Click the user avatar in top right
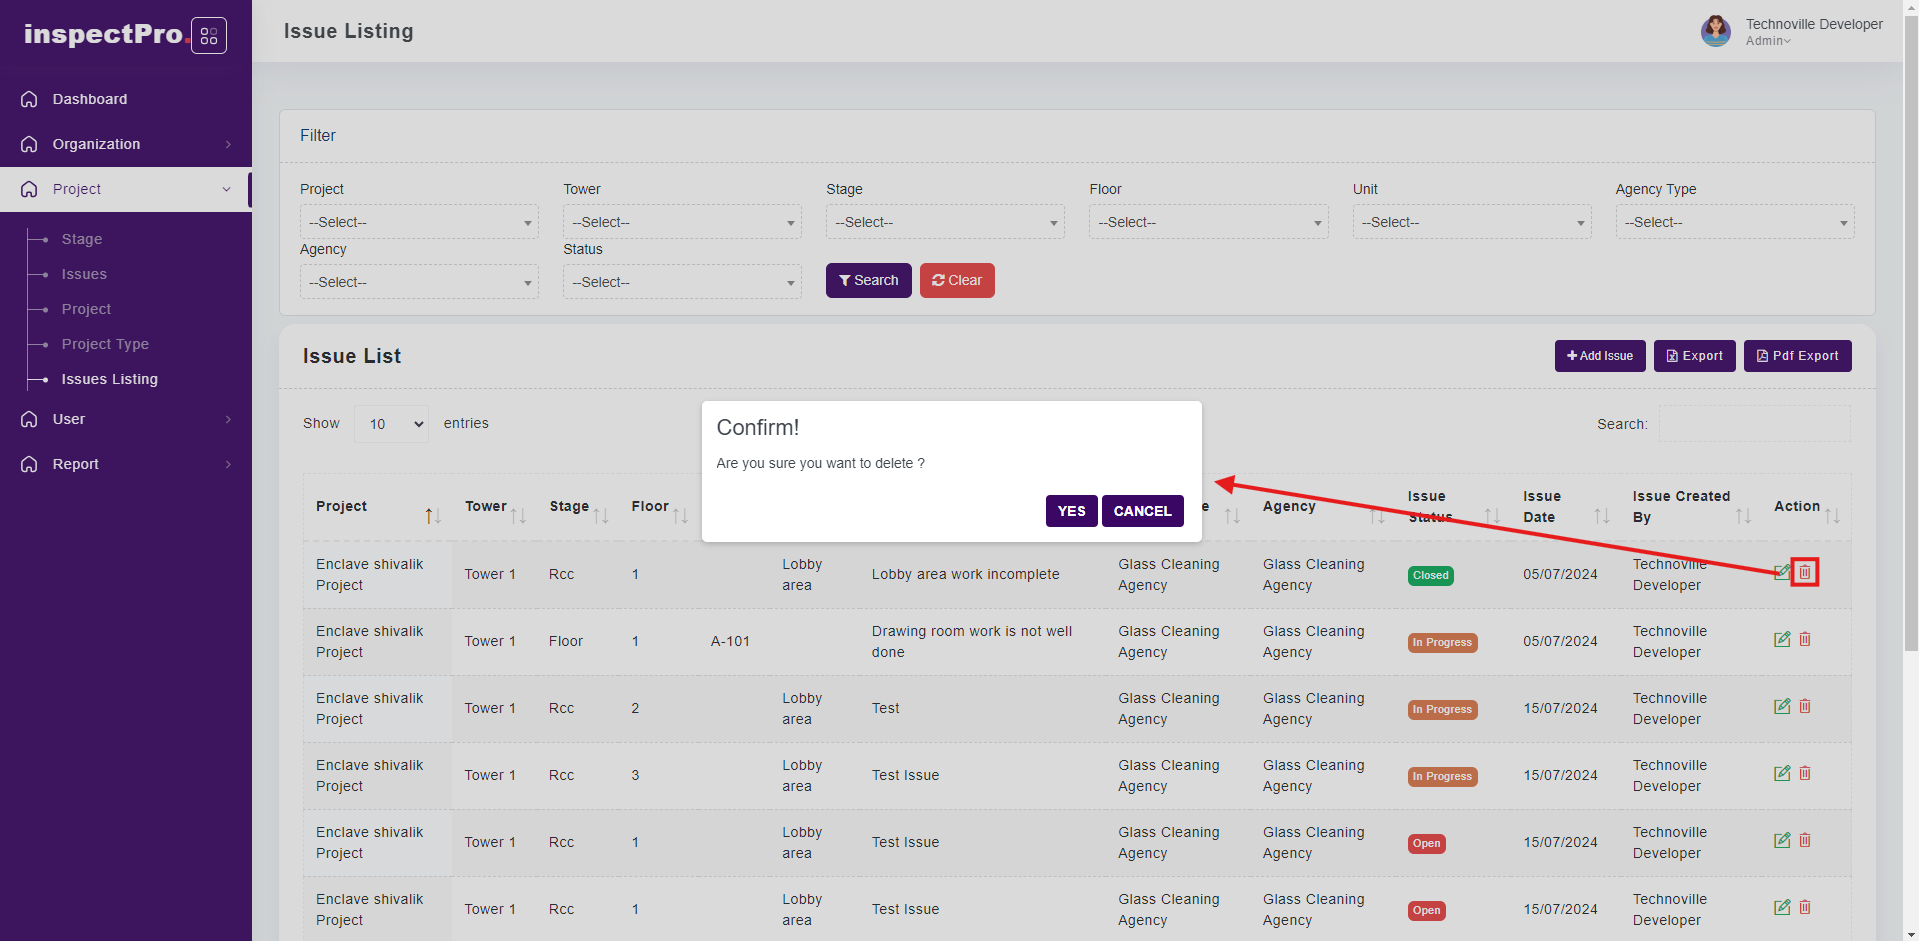Viewport: 1919px width, 941px height. pyautogui.click(x=1715, y=31)
